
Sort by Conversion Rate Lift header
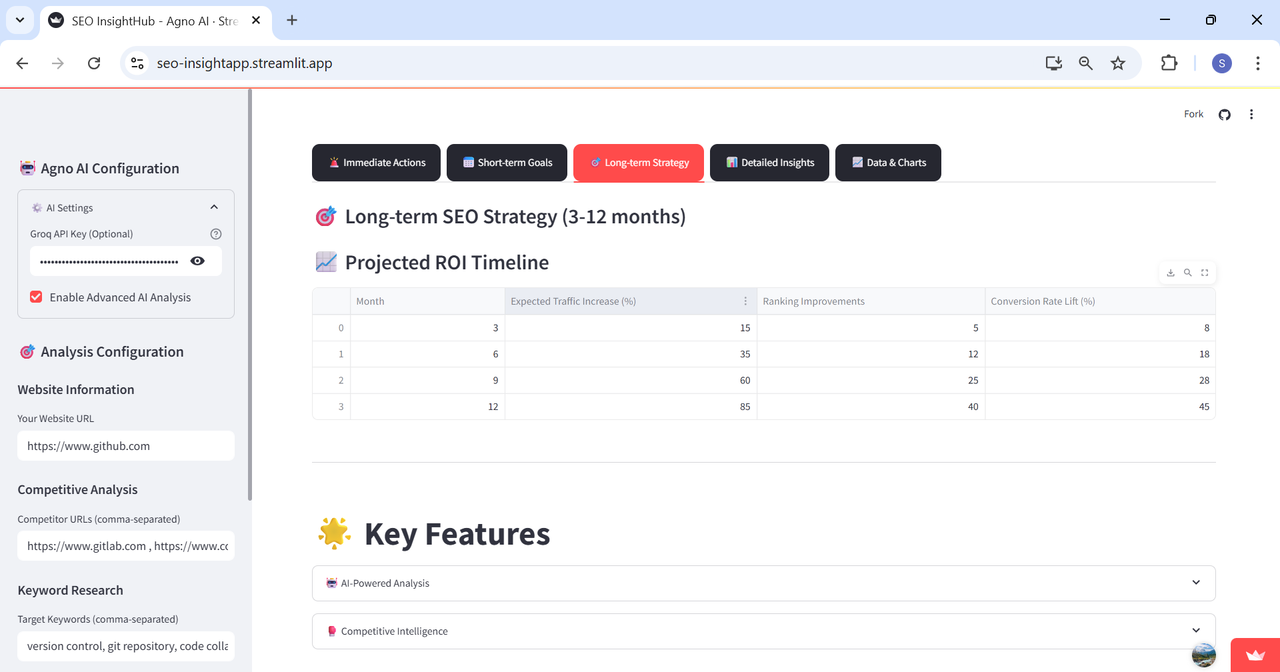coord(1100,301)
